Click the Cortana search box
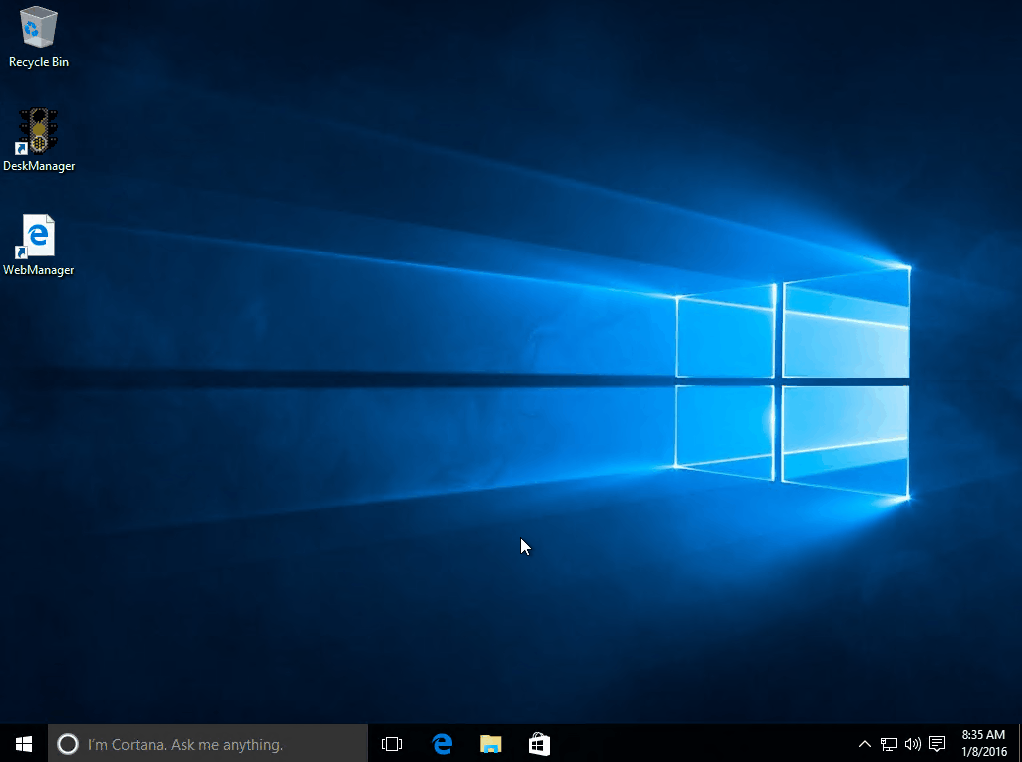Screen dimensions: 1022x762 [x=208, y=744]
